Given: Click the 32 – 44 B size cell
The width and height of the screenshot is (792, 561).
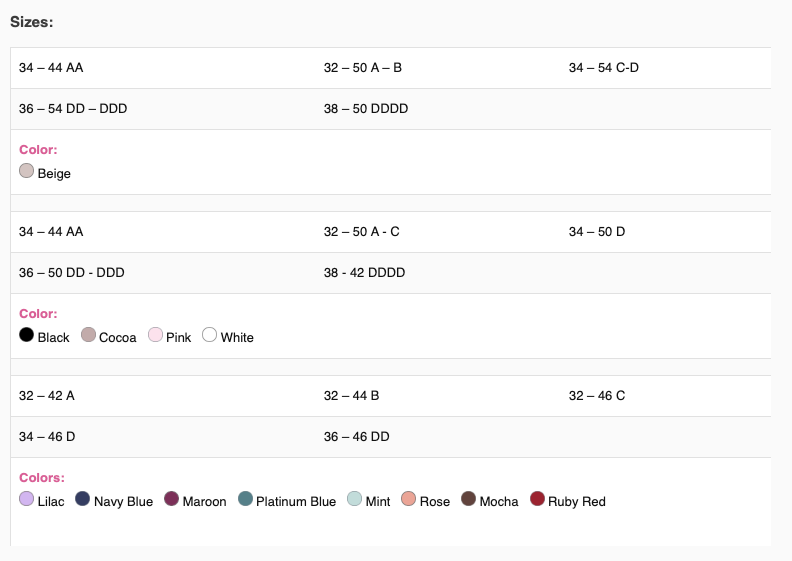Looking at the screenshot, I should [438, 396].
